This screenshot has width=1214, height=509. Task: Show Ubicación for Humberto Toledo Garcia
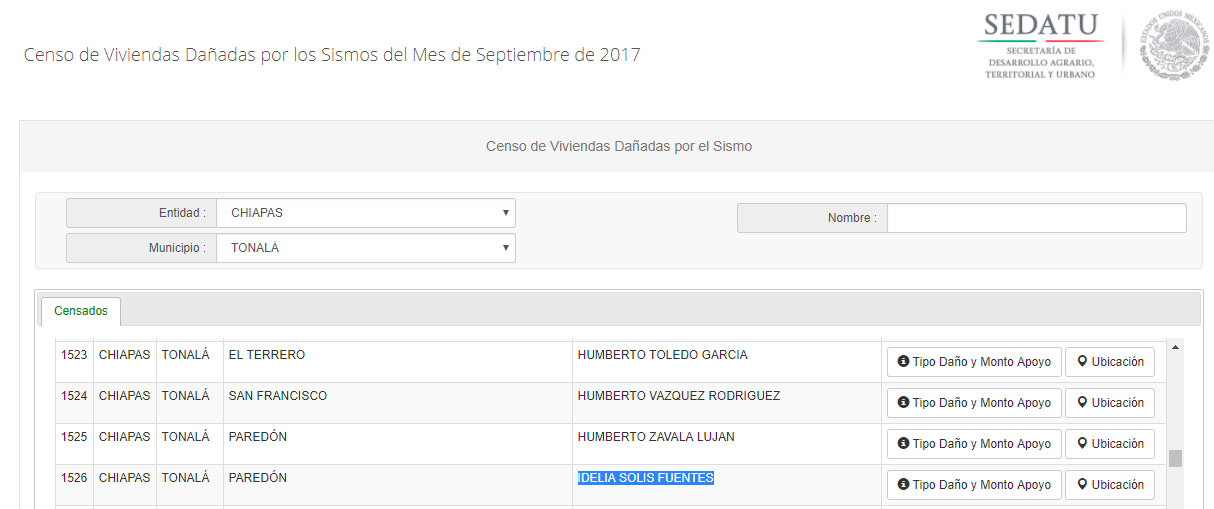point(1110,362)
